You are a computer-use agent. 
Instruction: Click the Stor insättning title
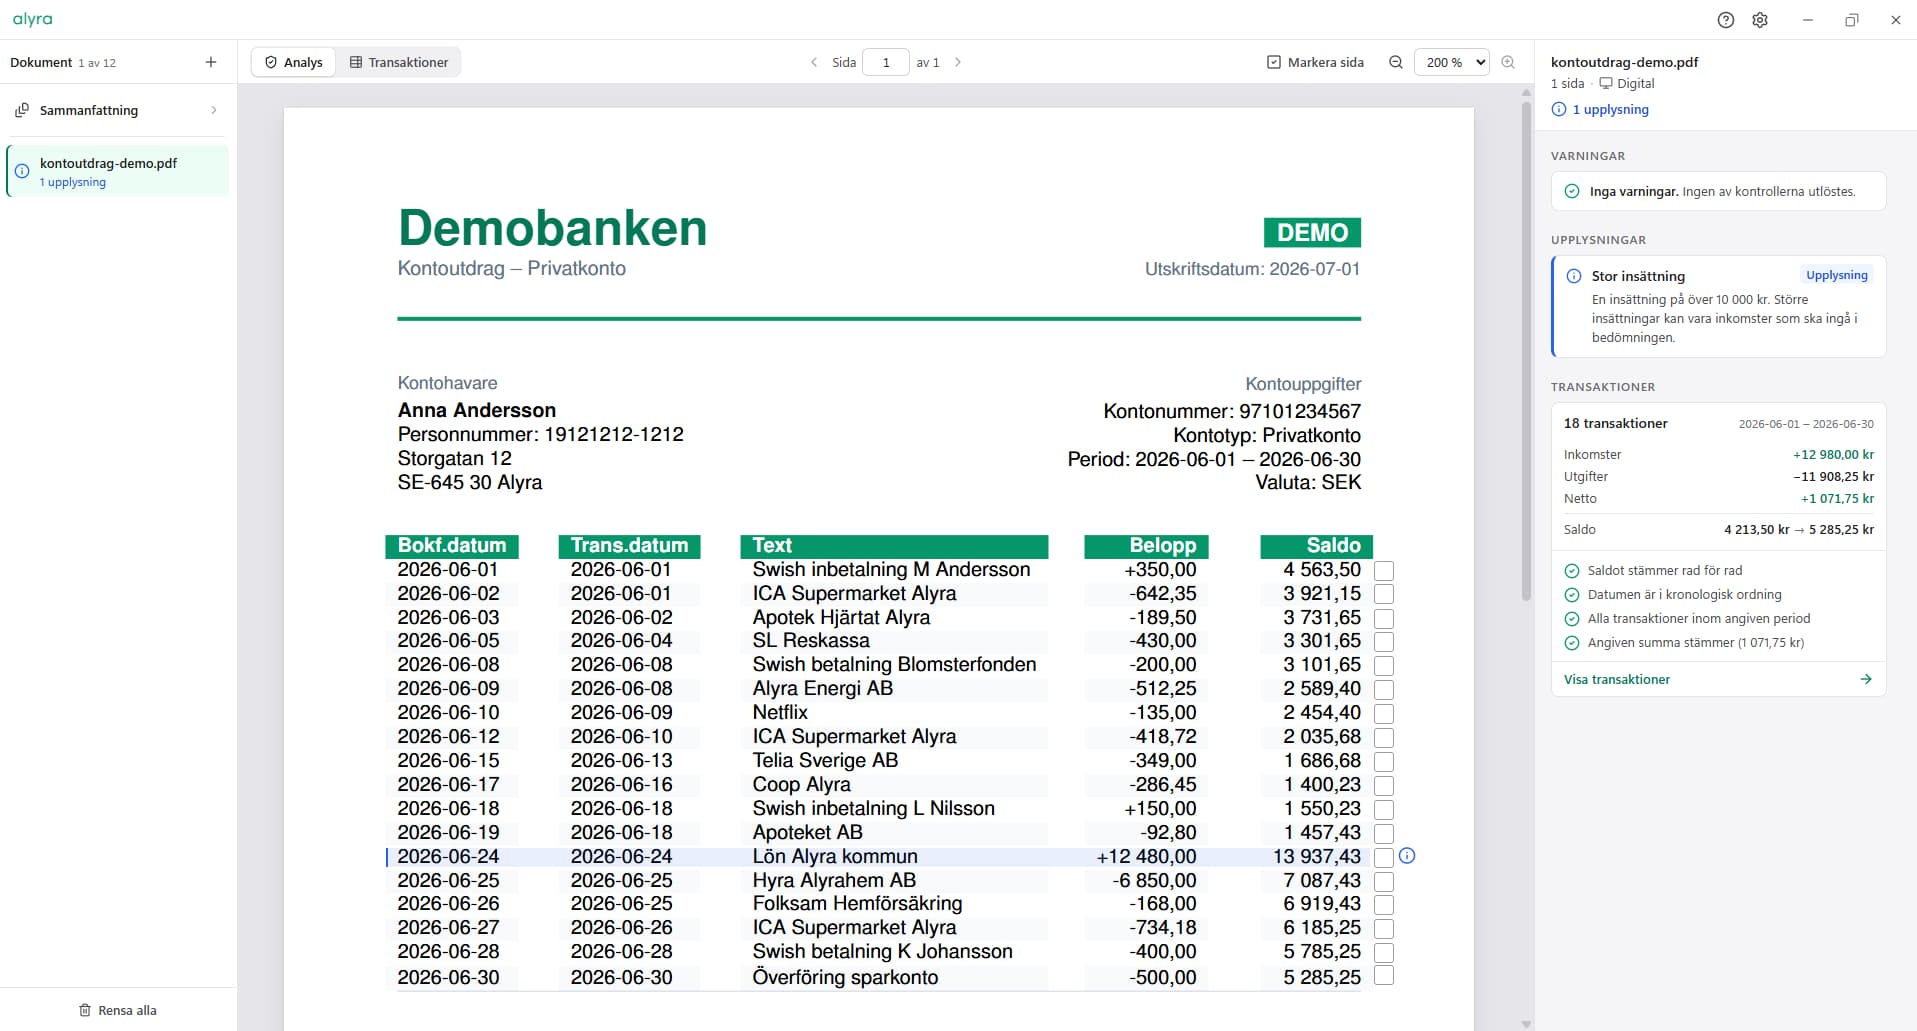tap(1638, 276)
